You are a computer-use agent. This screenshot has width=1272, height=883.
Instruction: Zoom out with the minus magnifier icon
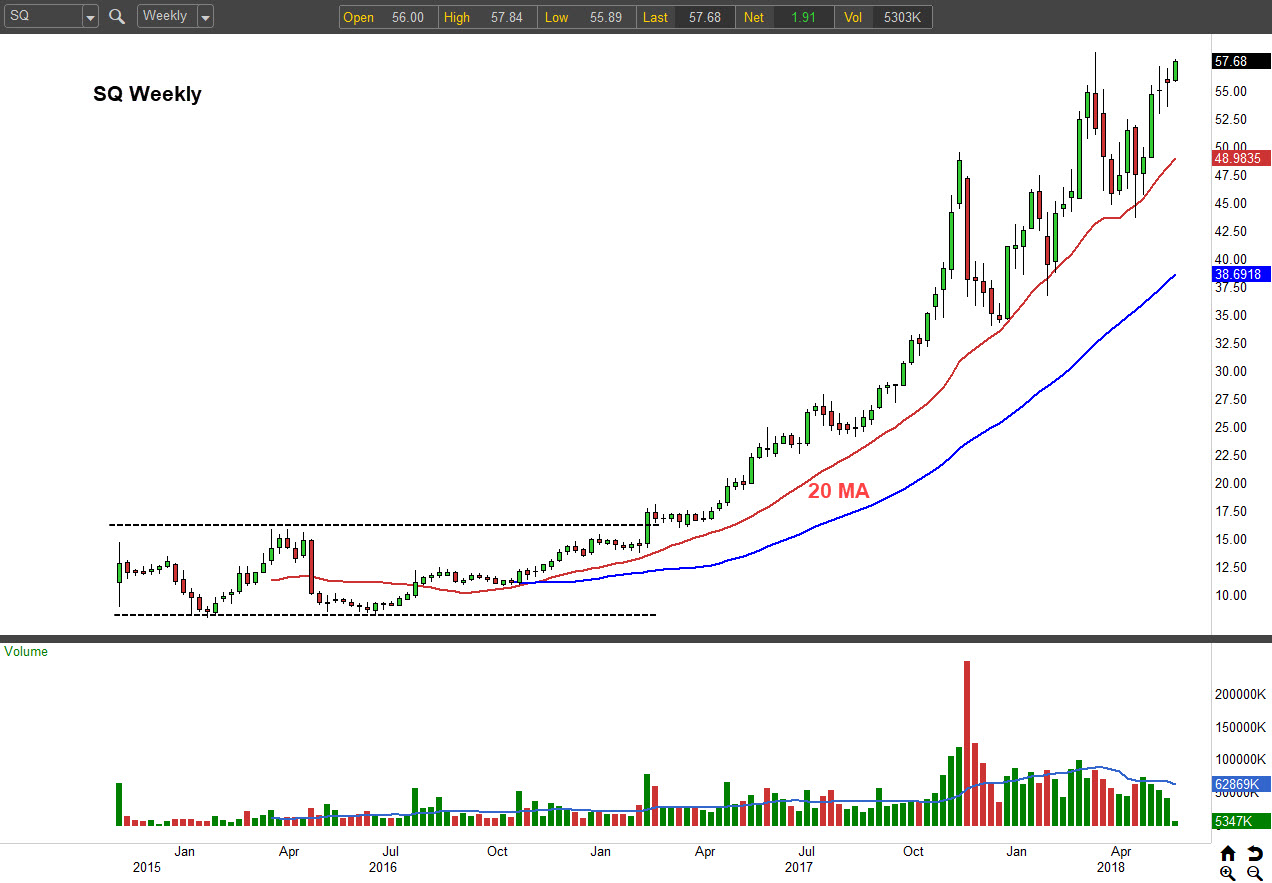tap(1254, 873)
